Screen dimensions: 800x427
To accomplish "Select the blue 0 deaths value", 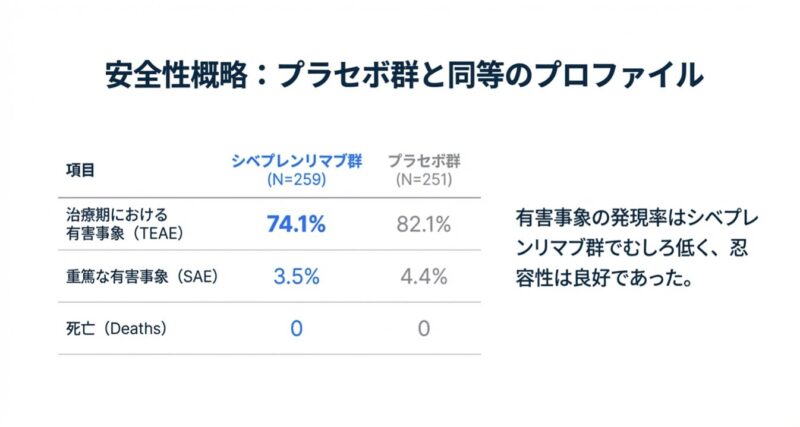I will click(296, 328).
